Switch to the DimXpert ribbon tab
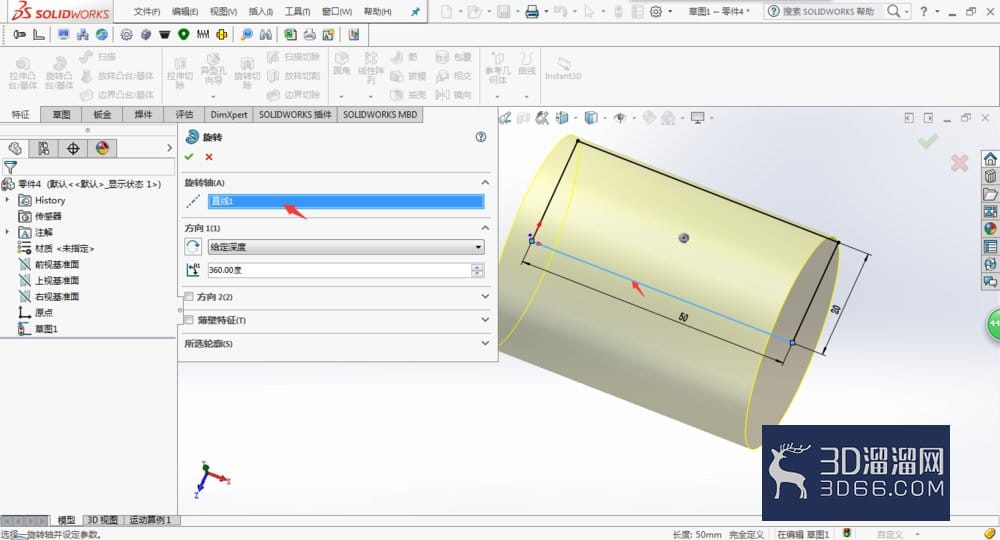The image size is (1000, 540). (228, 115)
